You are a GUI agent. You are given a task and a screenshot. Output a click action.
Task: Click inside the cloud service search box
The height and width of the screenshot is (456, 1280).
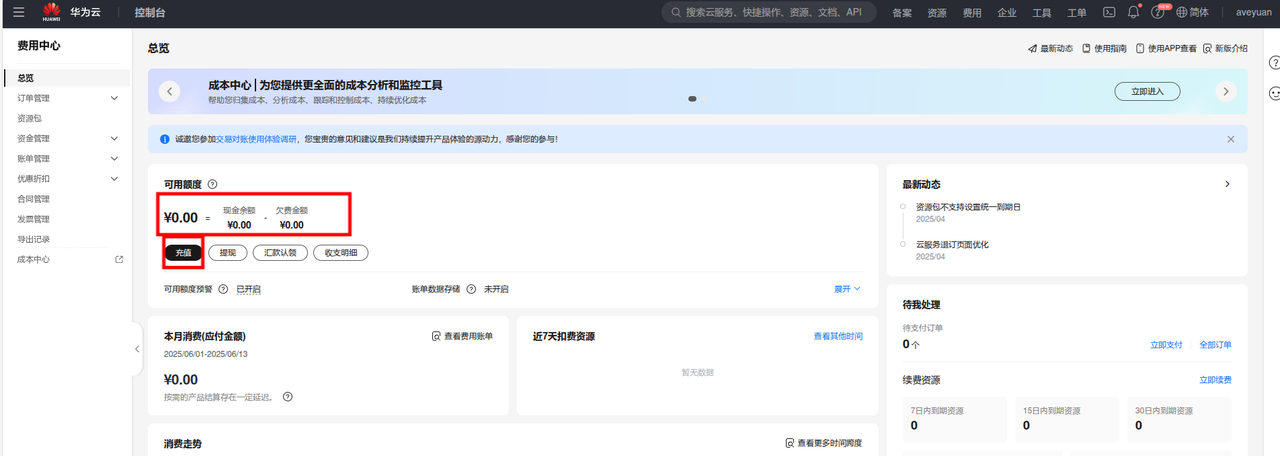(x=769, y=13)
